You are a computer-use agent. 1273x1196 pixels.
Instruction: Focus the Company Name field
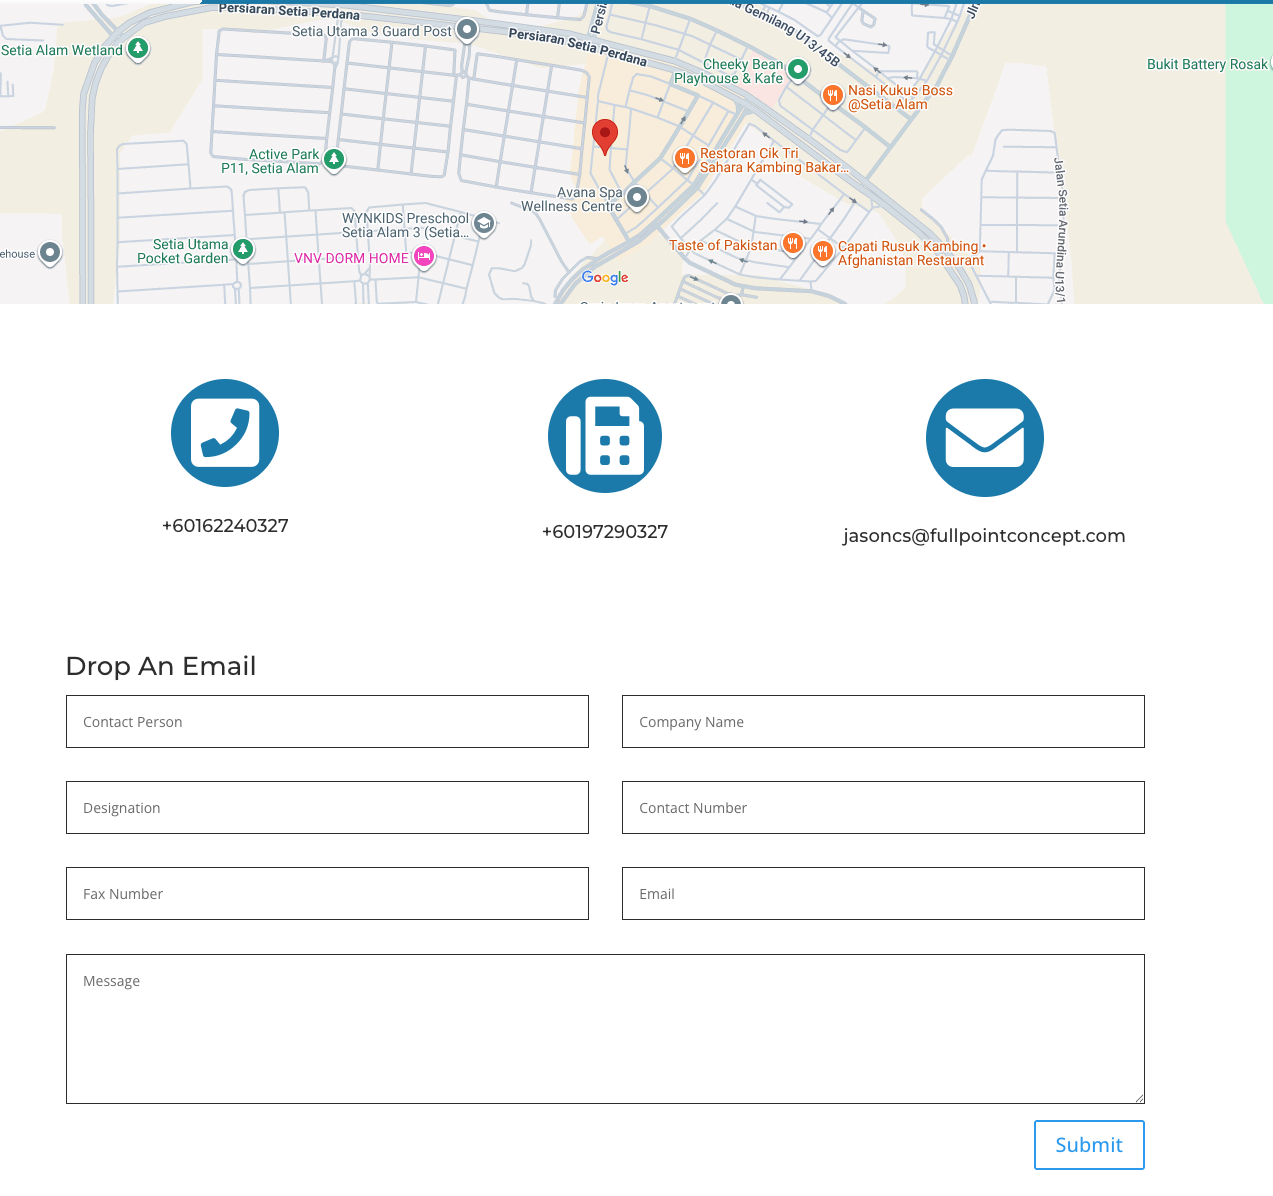click(x=883, y=722)
